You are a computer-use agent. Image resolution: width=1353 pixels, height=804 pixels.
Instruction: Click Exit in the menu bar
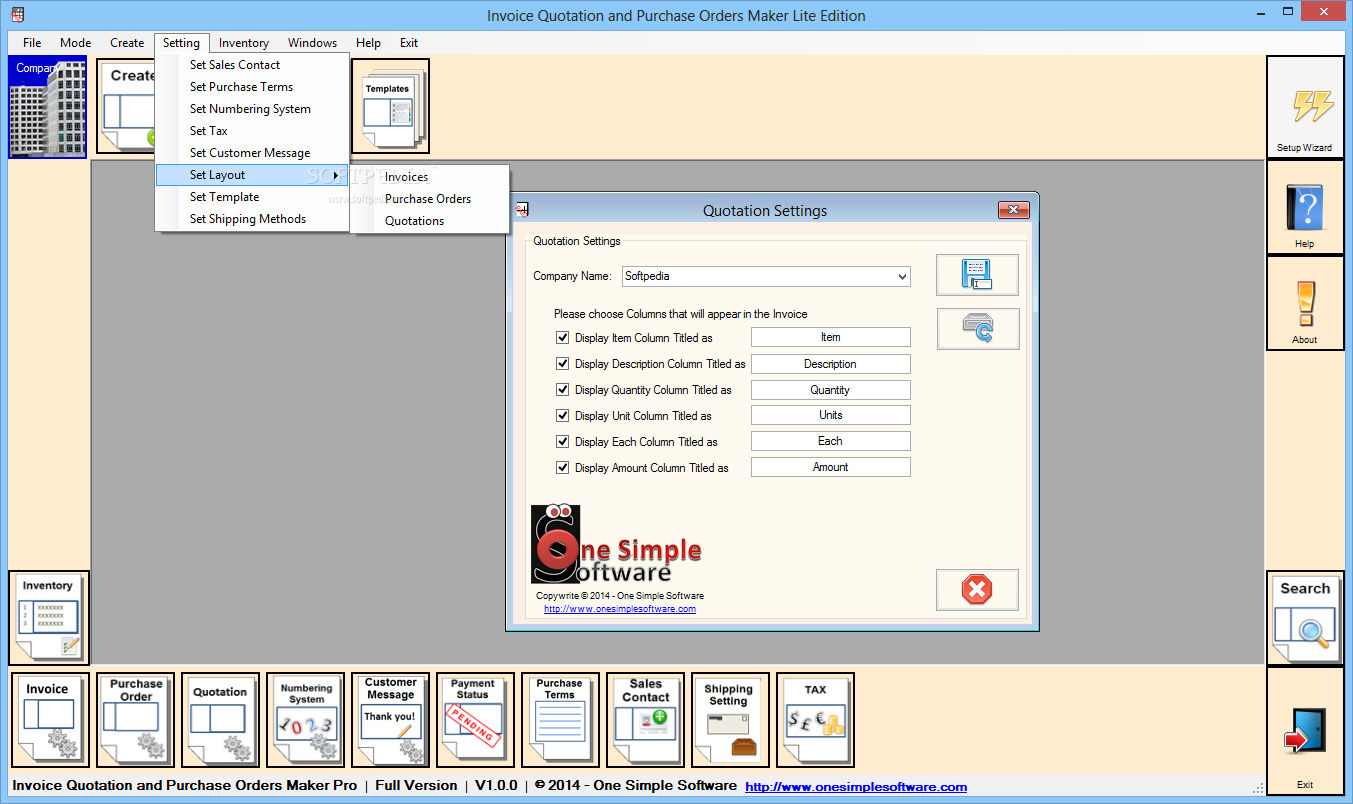tap(409, 43)
